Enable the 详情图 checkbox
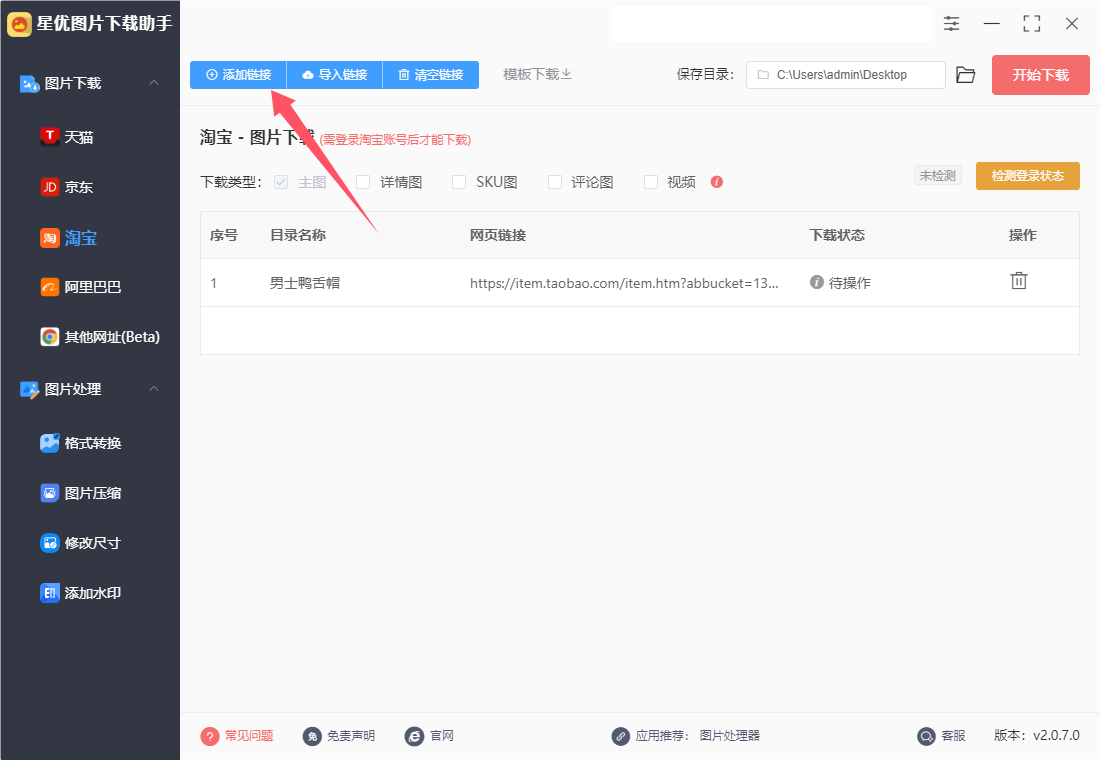Image resolution: width=1100 pixels, height=760 pixels. 363,182
